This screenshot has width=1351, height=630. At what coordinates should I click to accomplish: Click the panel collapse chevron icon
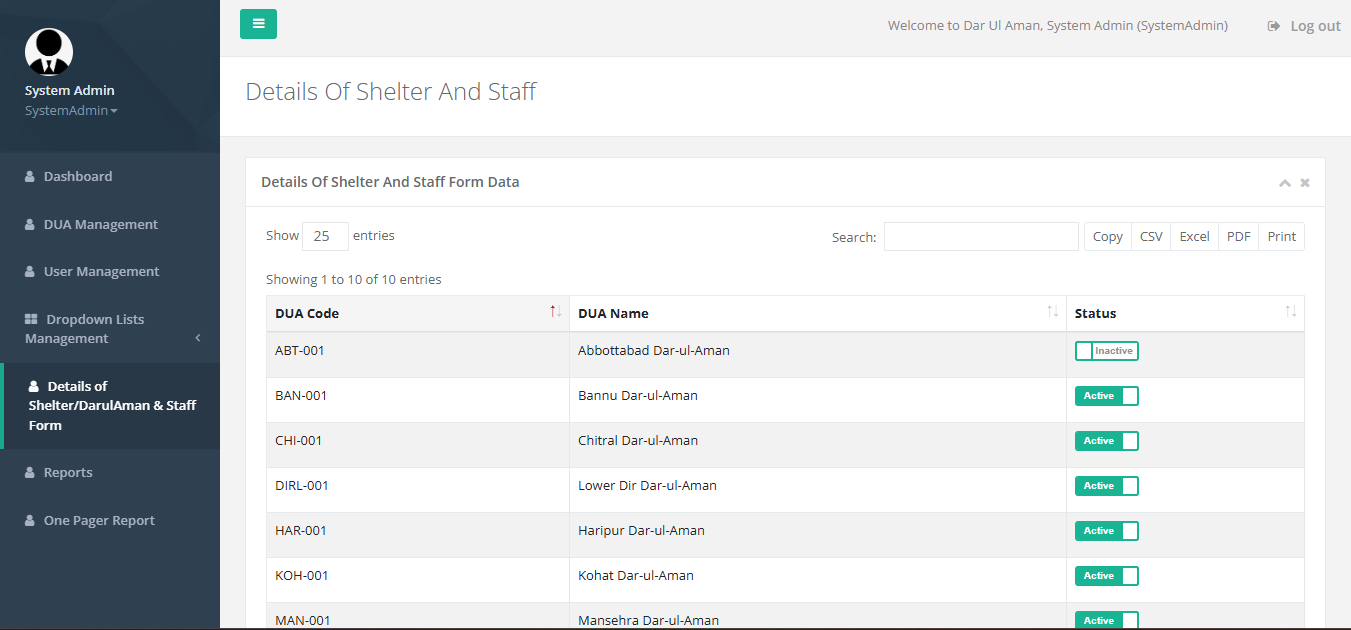tap(1284, 183)
